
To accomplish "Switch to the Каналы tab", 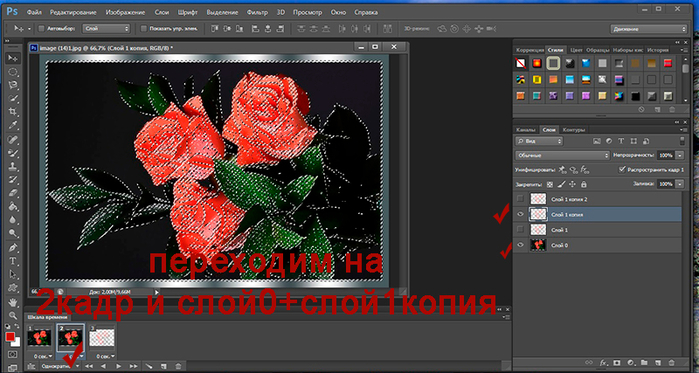I will 526,130.
